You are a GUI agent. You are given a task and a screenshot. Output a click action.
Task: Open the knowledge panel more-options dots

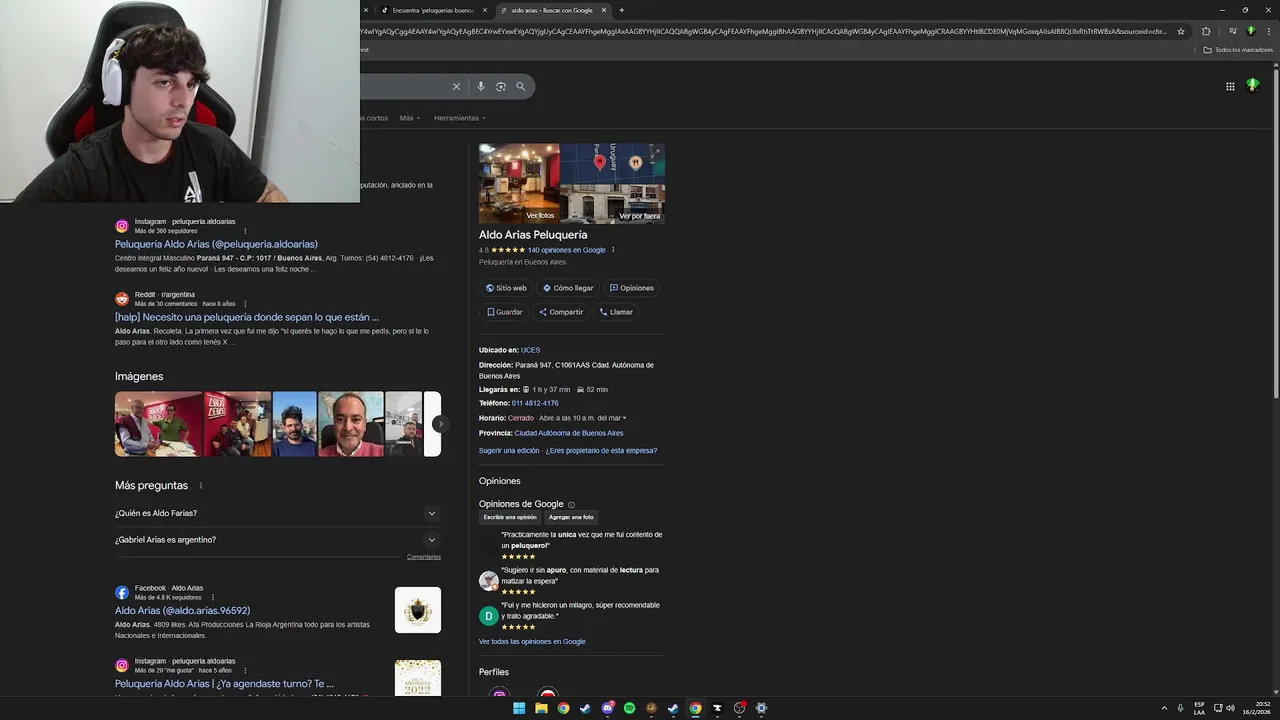coord(613,250)
